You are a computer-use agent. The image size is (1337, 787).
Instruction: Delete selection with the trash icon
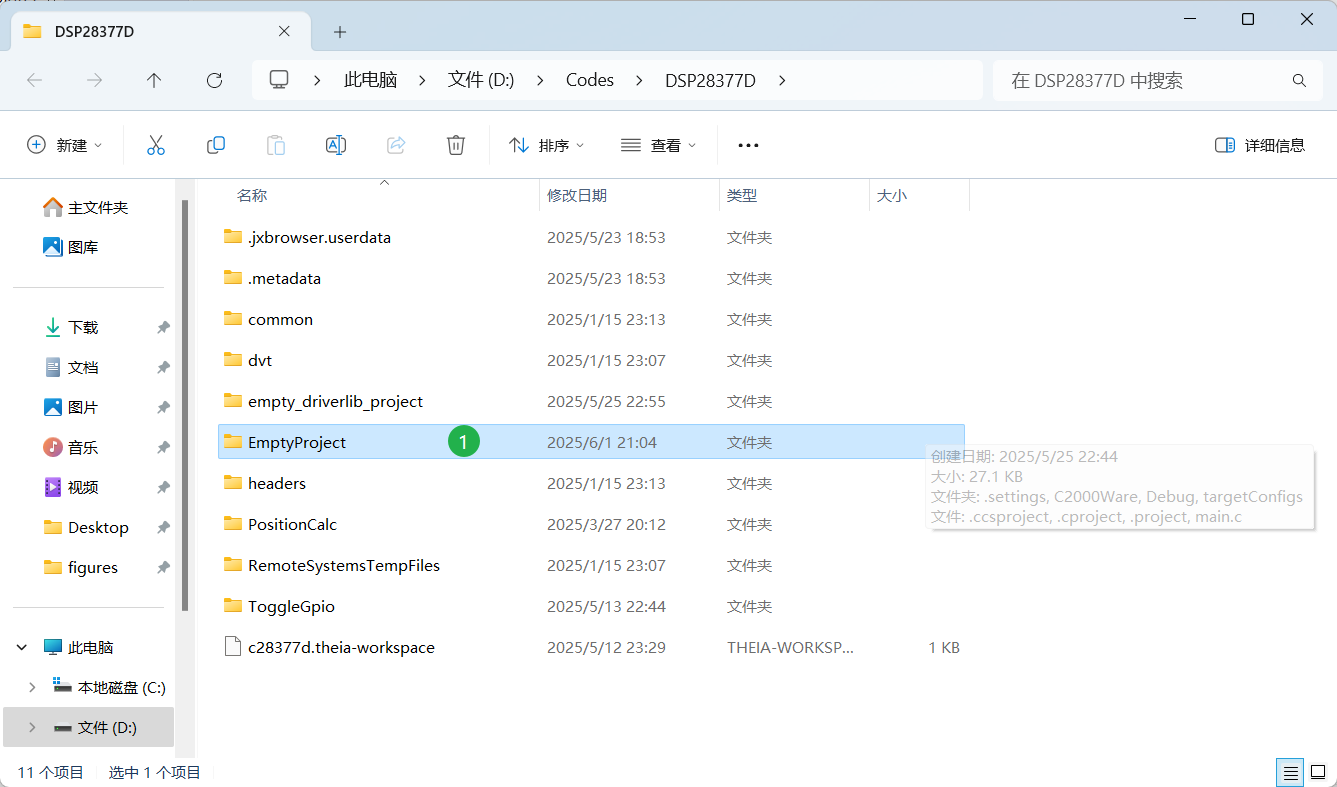(x=456, y=145)
